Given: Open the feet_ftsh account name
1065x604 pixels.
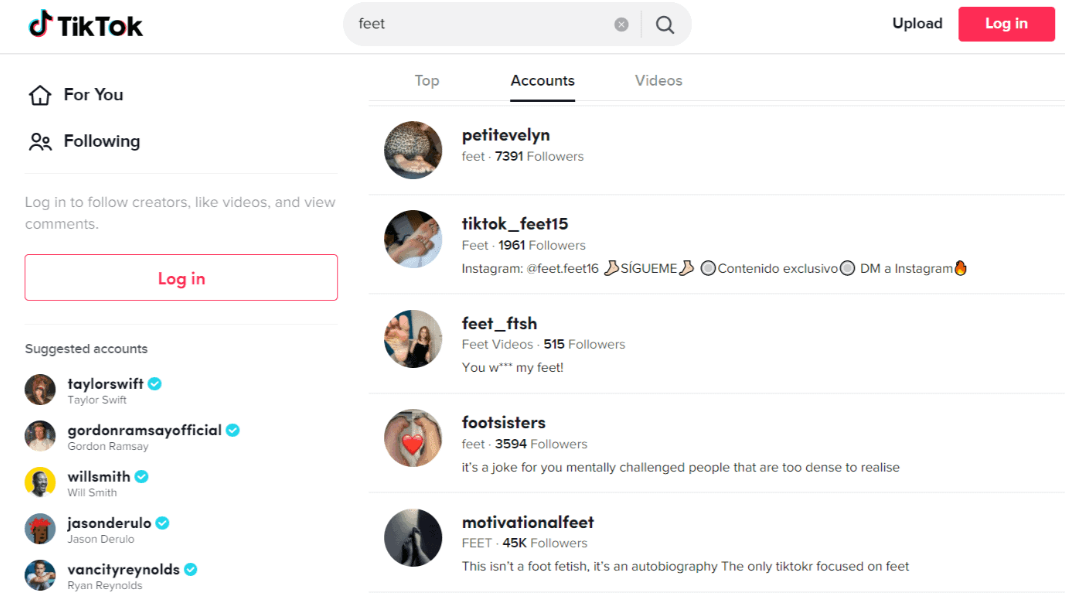Looking at the screenshot, I should coord(499,323).
